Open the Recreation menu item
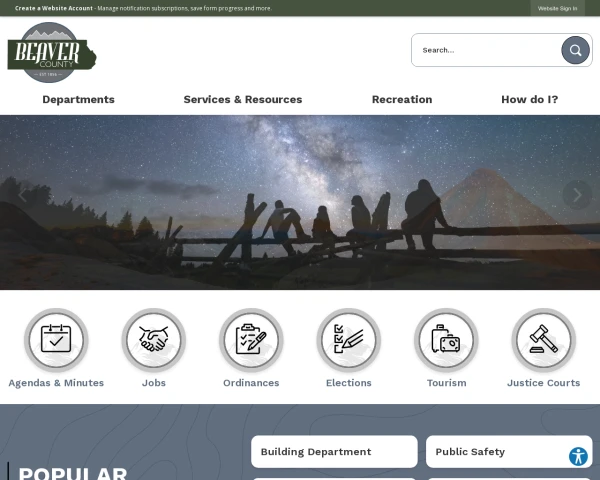Viewport: 600px width, 480px height. coord(402,99)
